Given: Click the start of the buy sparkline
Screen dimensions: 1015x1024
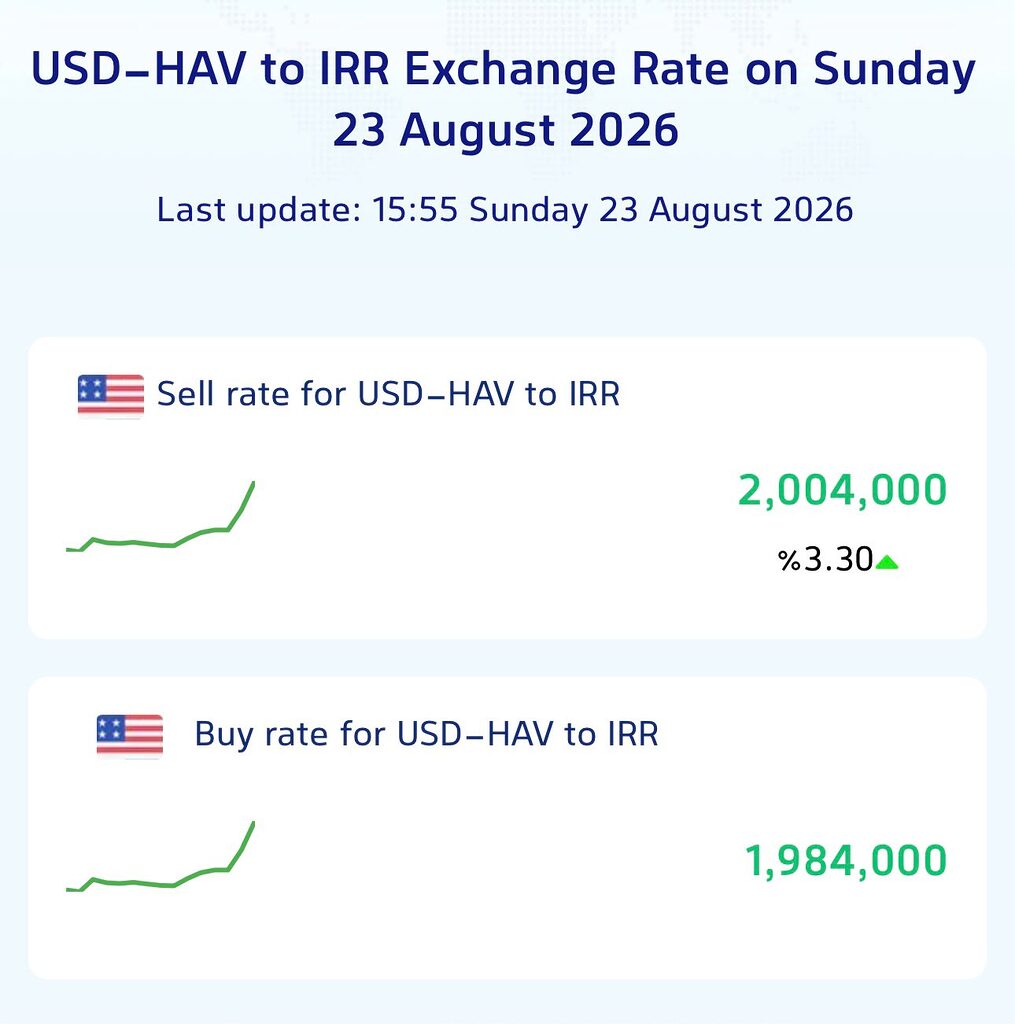Looking at the screenshot, I should (72, 889).
